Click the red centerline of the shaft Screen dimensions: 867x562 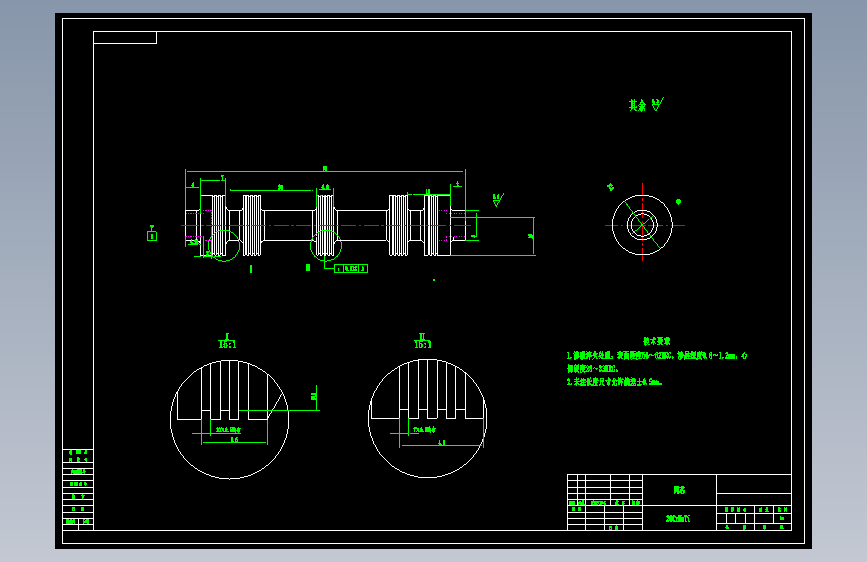click(326, 225)
